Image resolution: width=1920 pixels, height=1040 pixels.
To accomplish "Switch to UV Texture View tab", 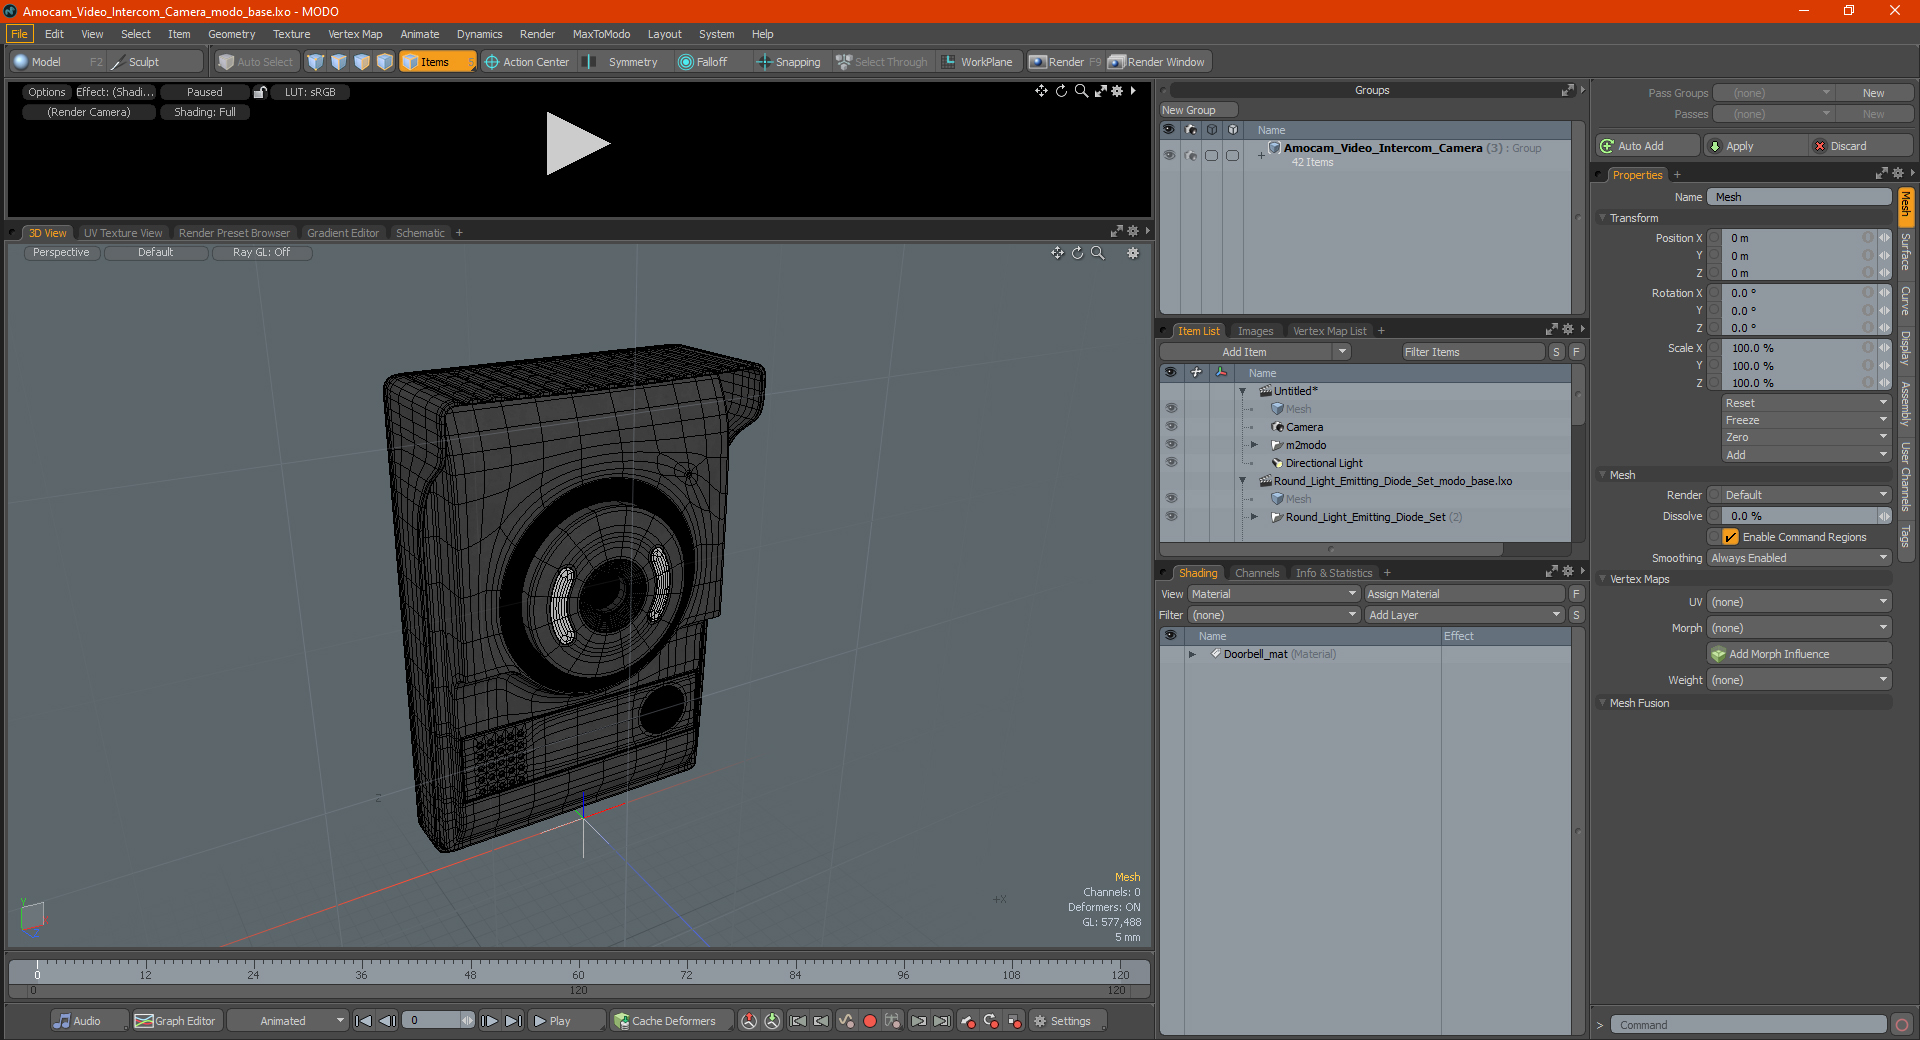I will point(123,233).
